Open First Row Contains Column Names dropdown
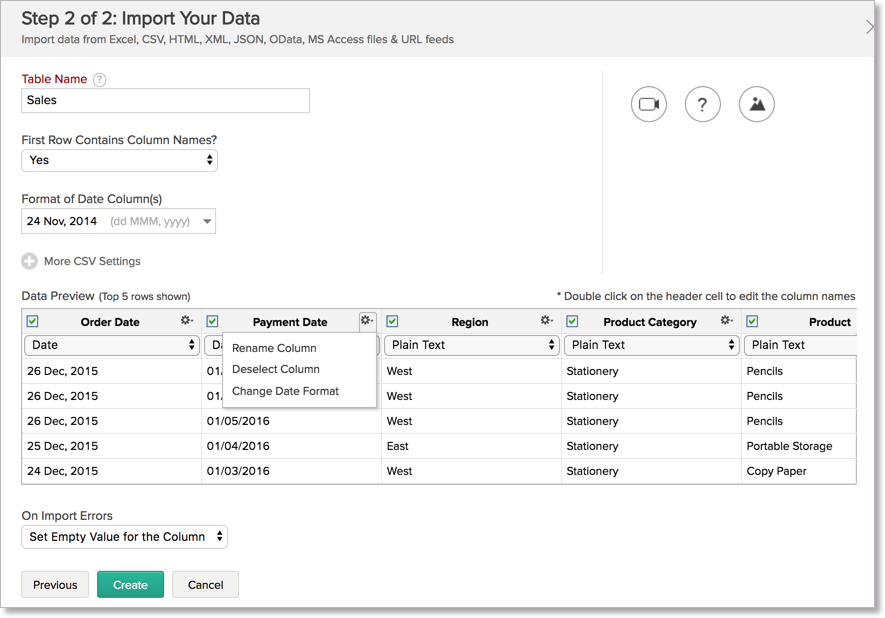The width and height of the screenshot is (885, 618). tap(119, 160)
